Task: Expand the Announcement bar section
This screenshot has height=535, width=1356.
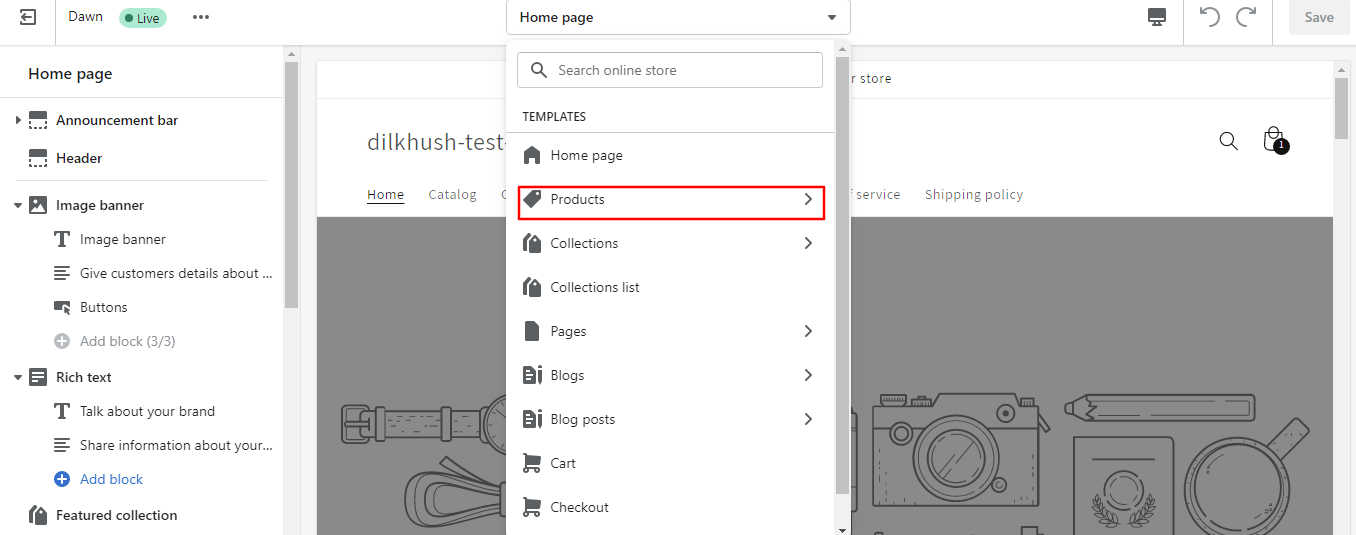Action: tap(18, 120)
